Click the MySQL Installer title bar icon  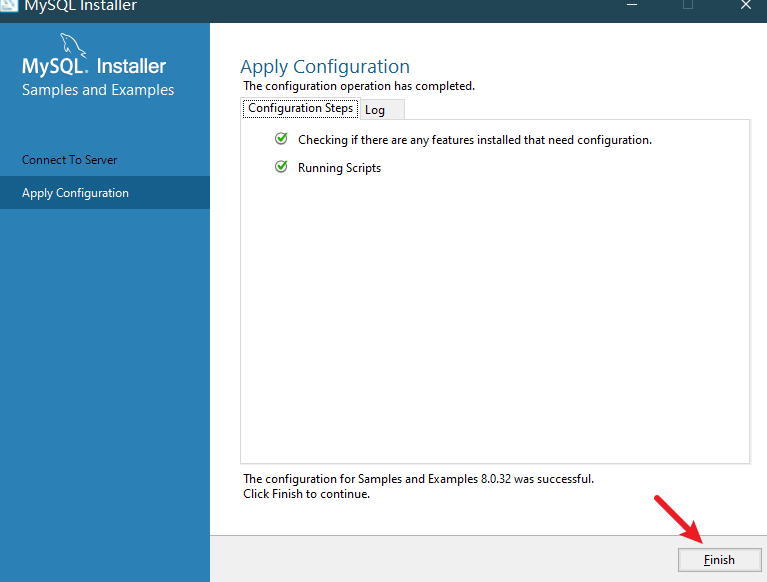point(8,5)
